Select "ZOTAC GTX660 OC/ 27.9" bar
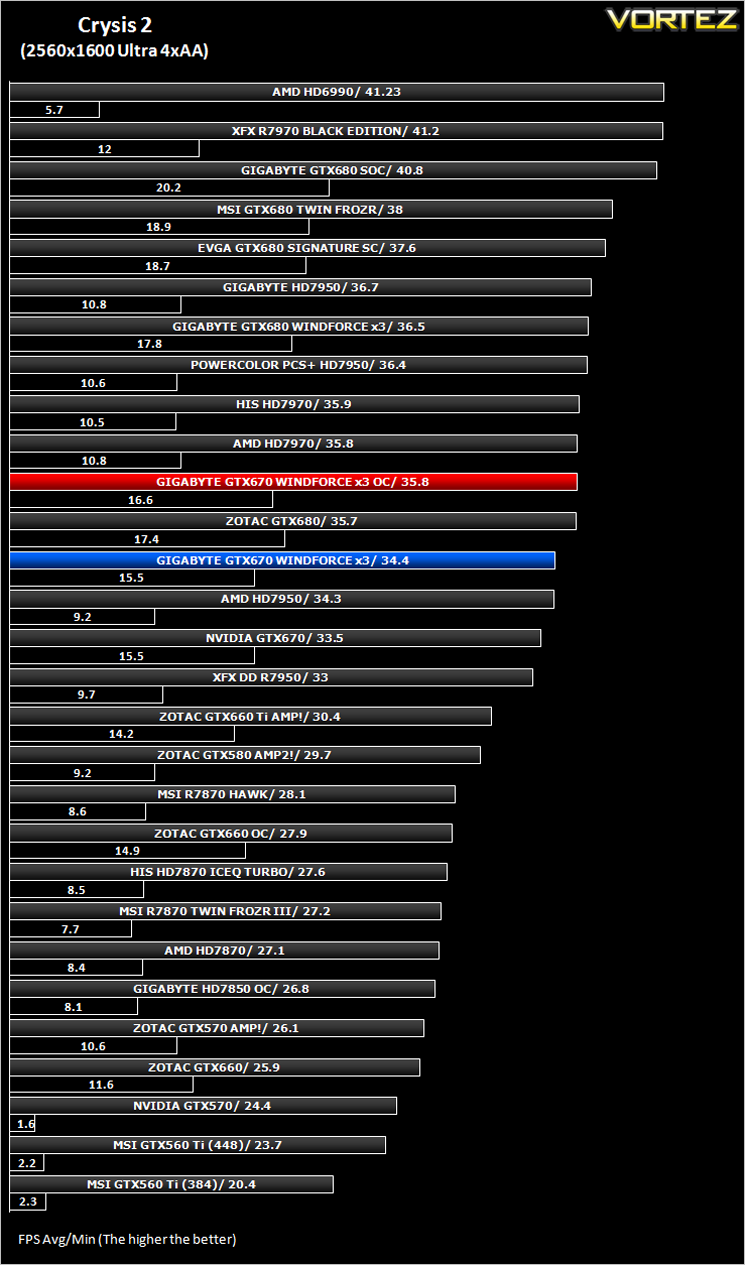 231,834
